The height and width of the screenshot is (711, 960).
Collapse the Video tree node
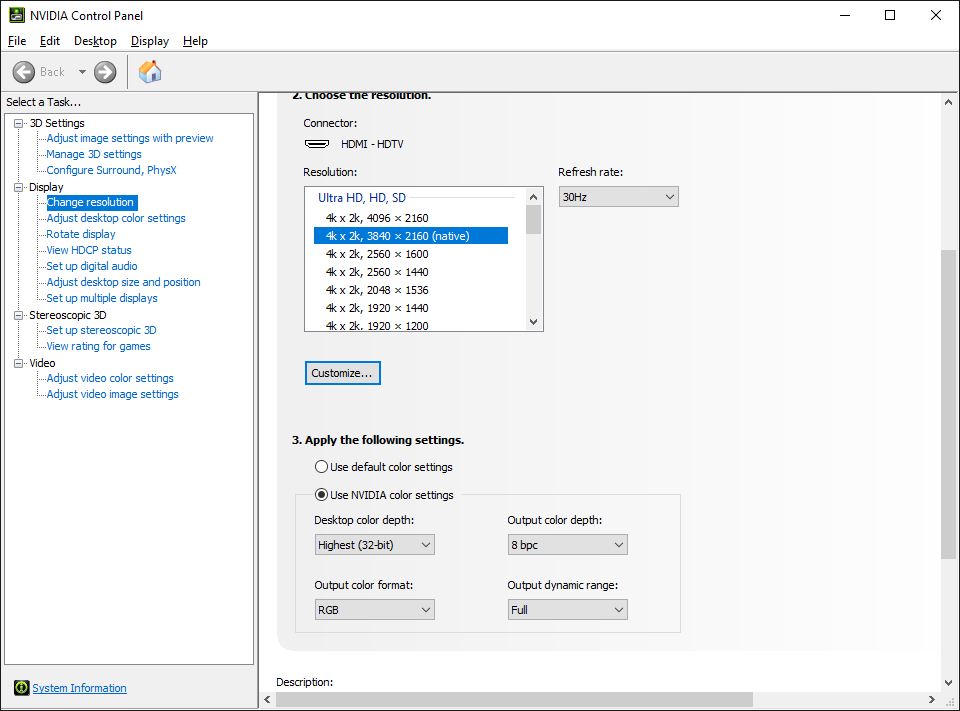click(19, 363)
